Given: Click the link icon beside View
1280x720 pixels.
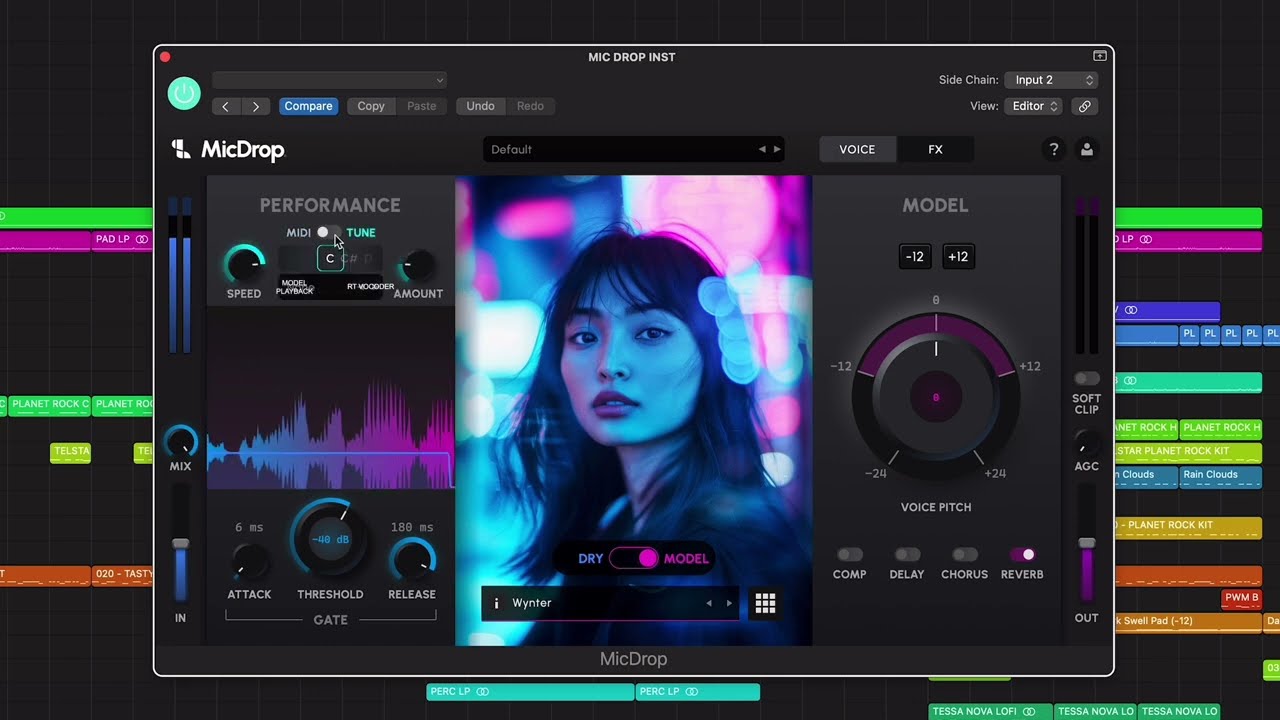Looking at the screenshot, I should click(x=1084, y=106).
